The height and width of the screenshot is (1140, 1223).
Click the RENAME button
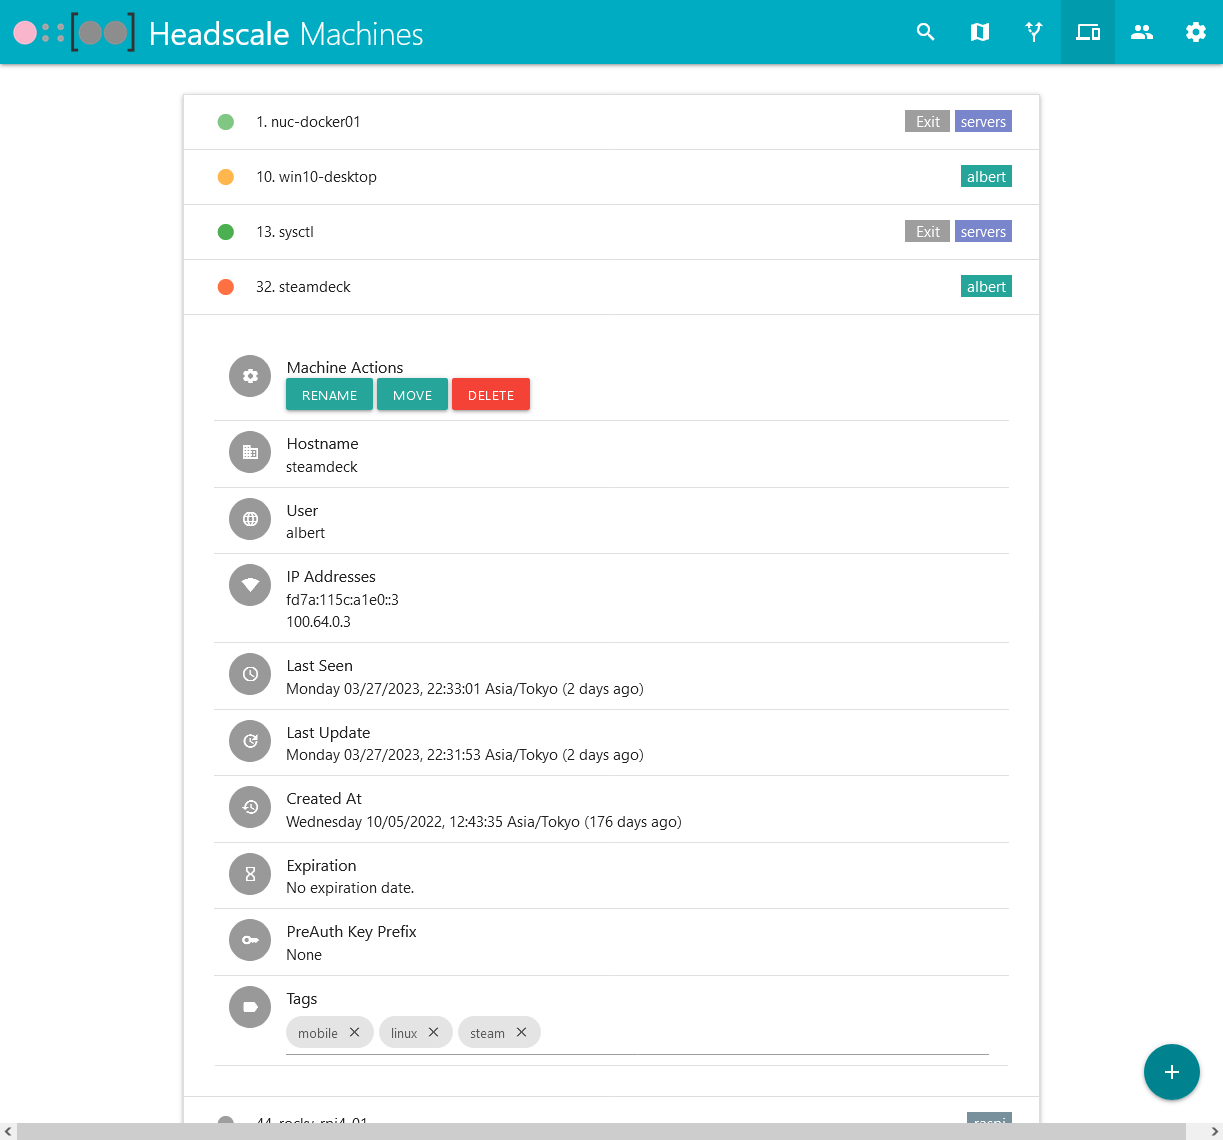[329, 395]
